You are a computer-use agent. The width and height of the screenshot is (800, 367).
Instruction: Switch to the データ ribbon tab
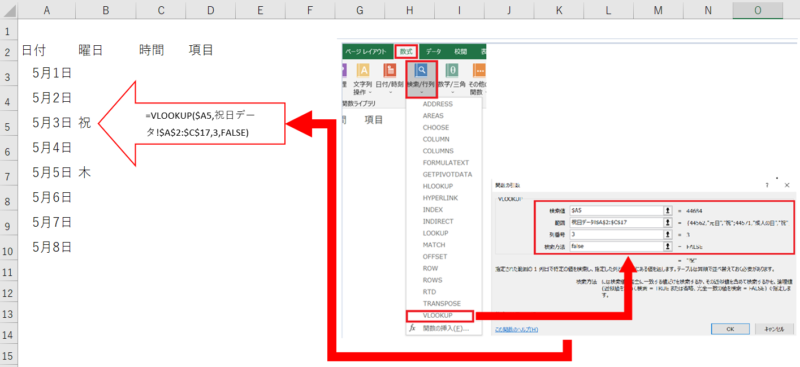[x=434, y=51]
